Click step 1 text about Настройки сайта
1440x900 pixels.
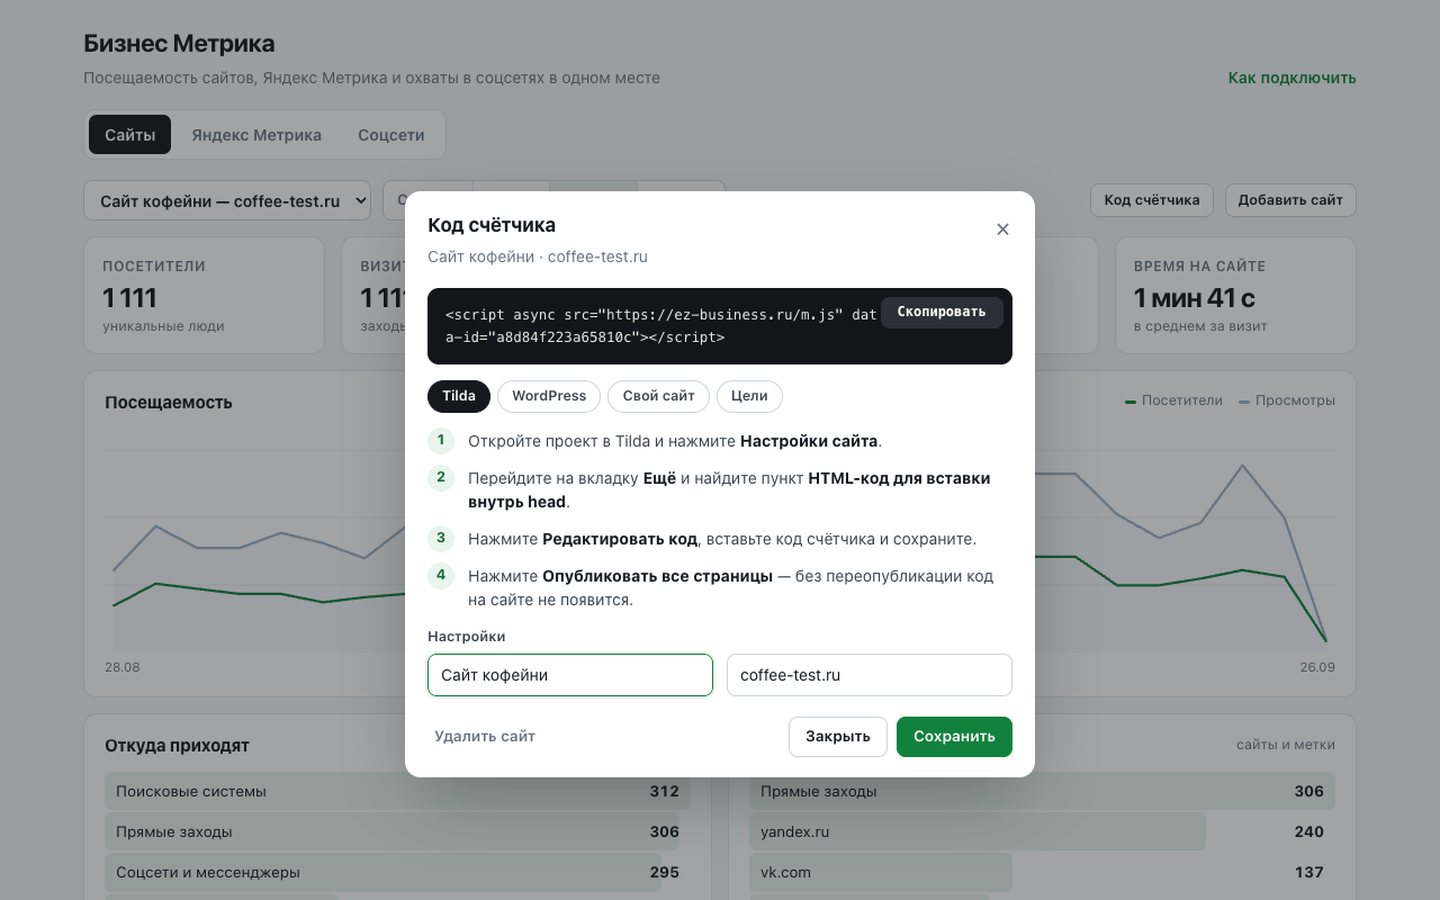(x=675, y=441)
